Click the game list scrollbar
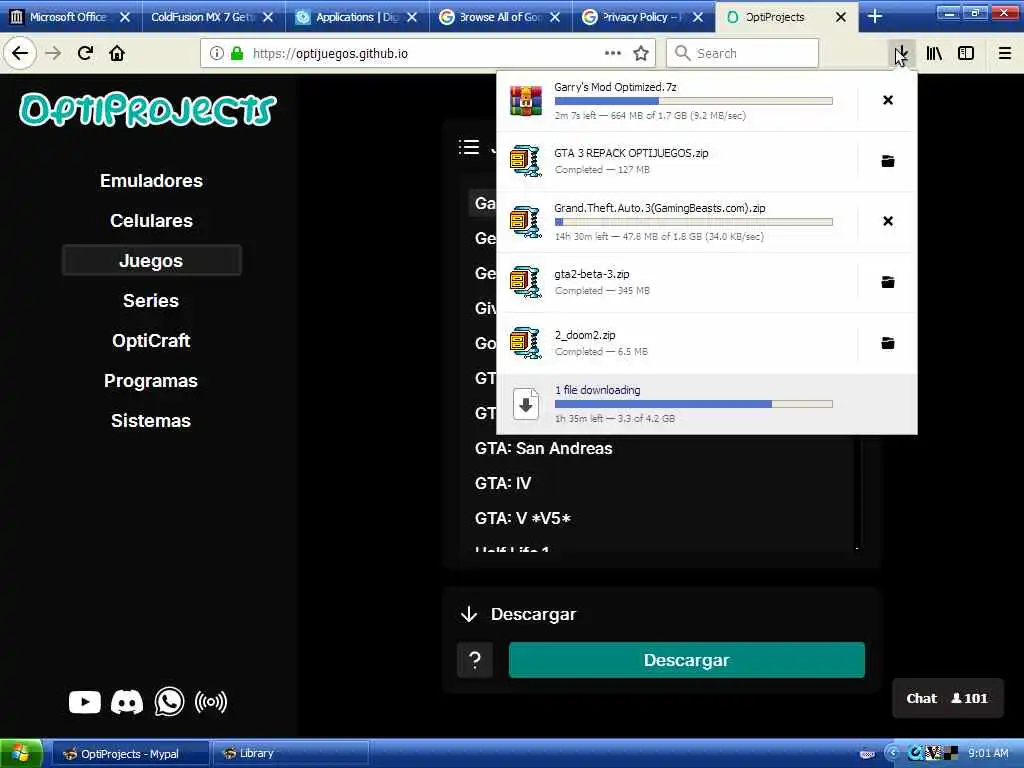This screenshot has width=1024, height=768. click(857, 493)
